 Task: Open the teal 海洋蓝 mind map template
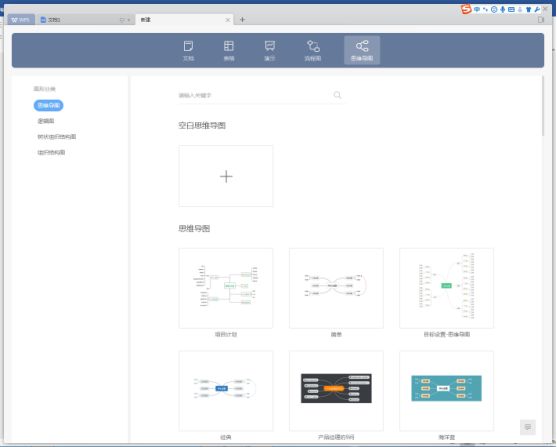447,391
